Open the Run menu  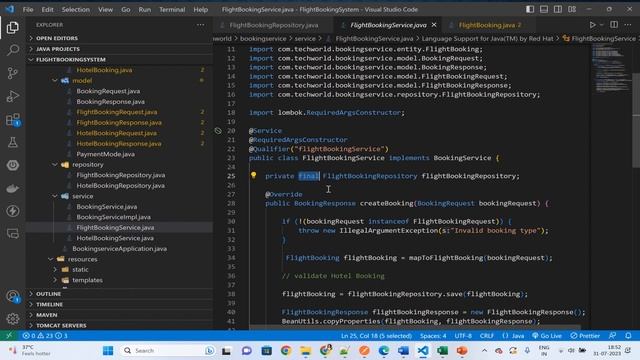point(144,9)
